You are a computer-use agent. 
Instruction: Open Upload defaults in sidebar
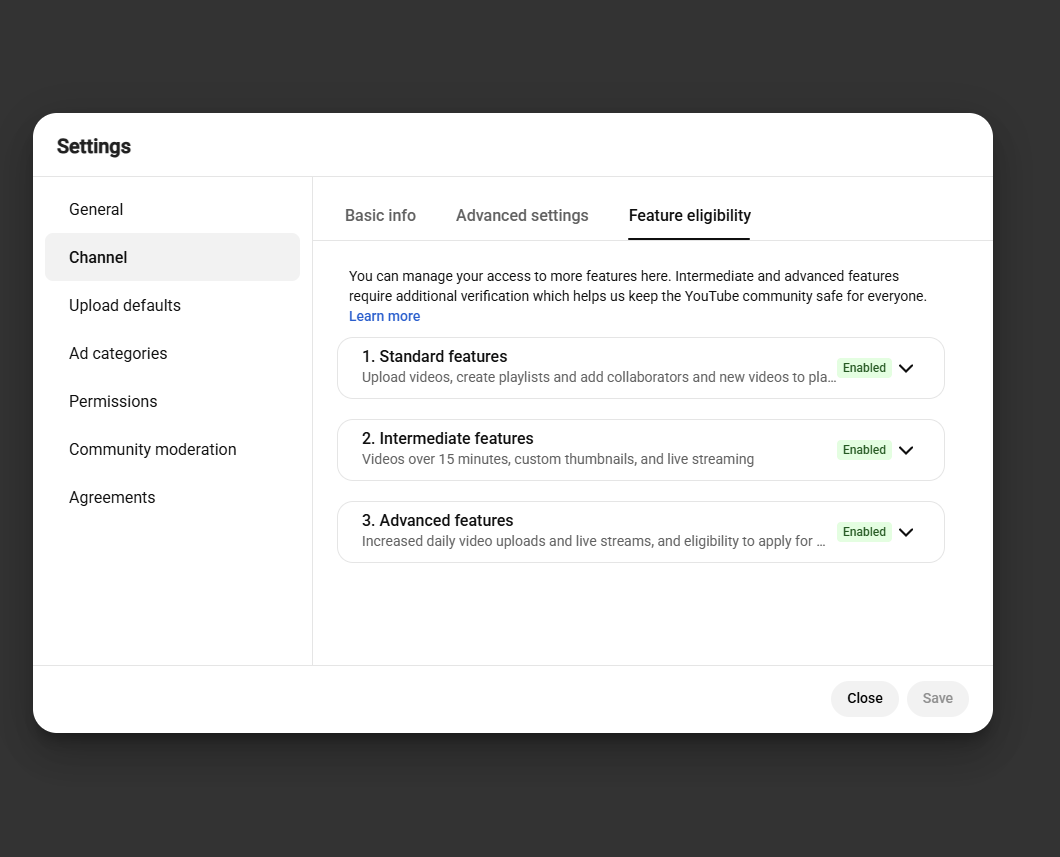tap(172, 305)
